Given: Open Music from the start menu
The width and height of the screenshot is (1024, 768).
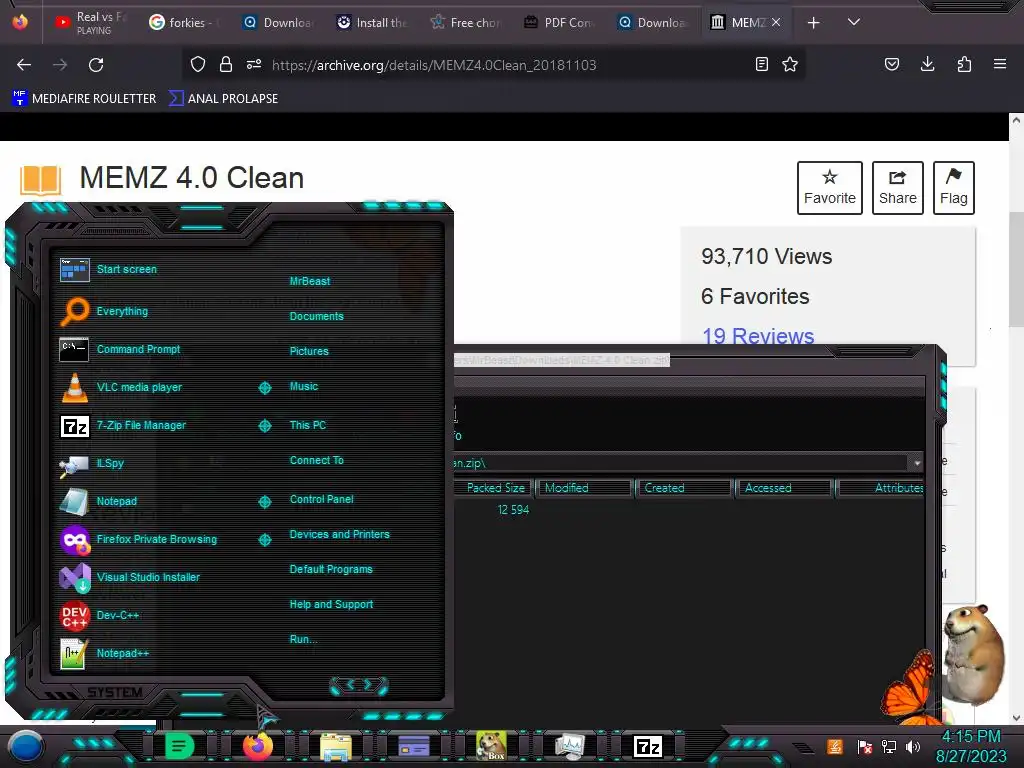Looking at the screenshot, I should pos(304,387).
